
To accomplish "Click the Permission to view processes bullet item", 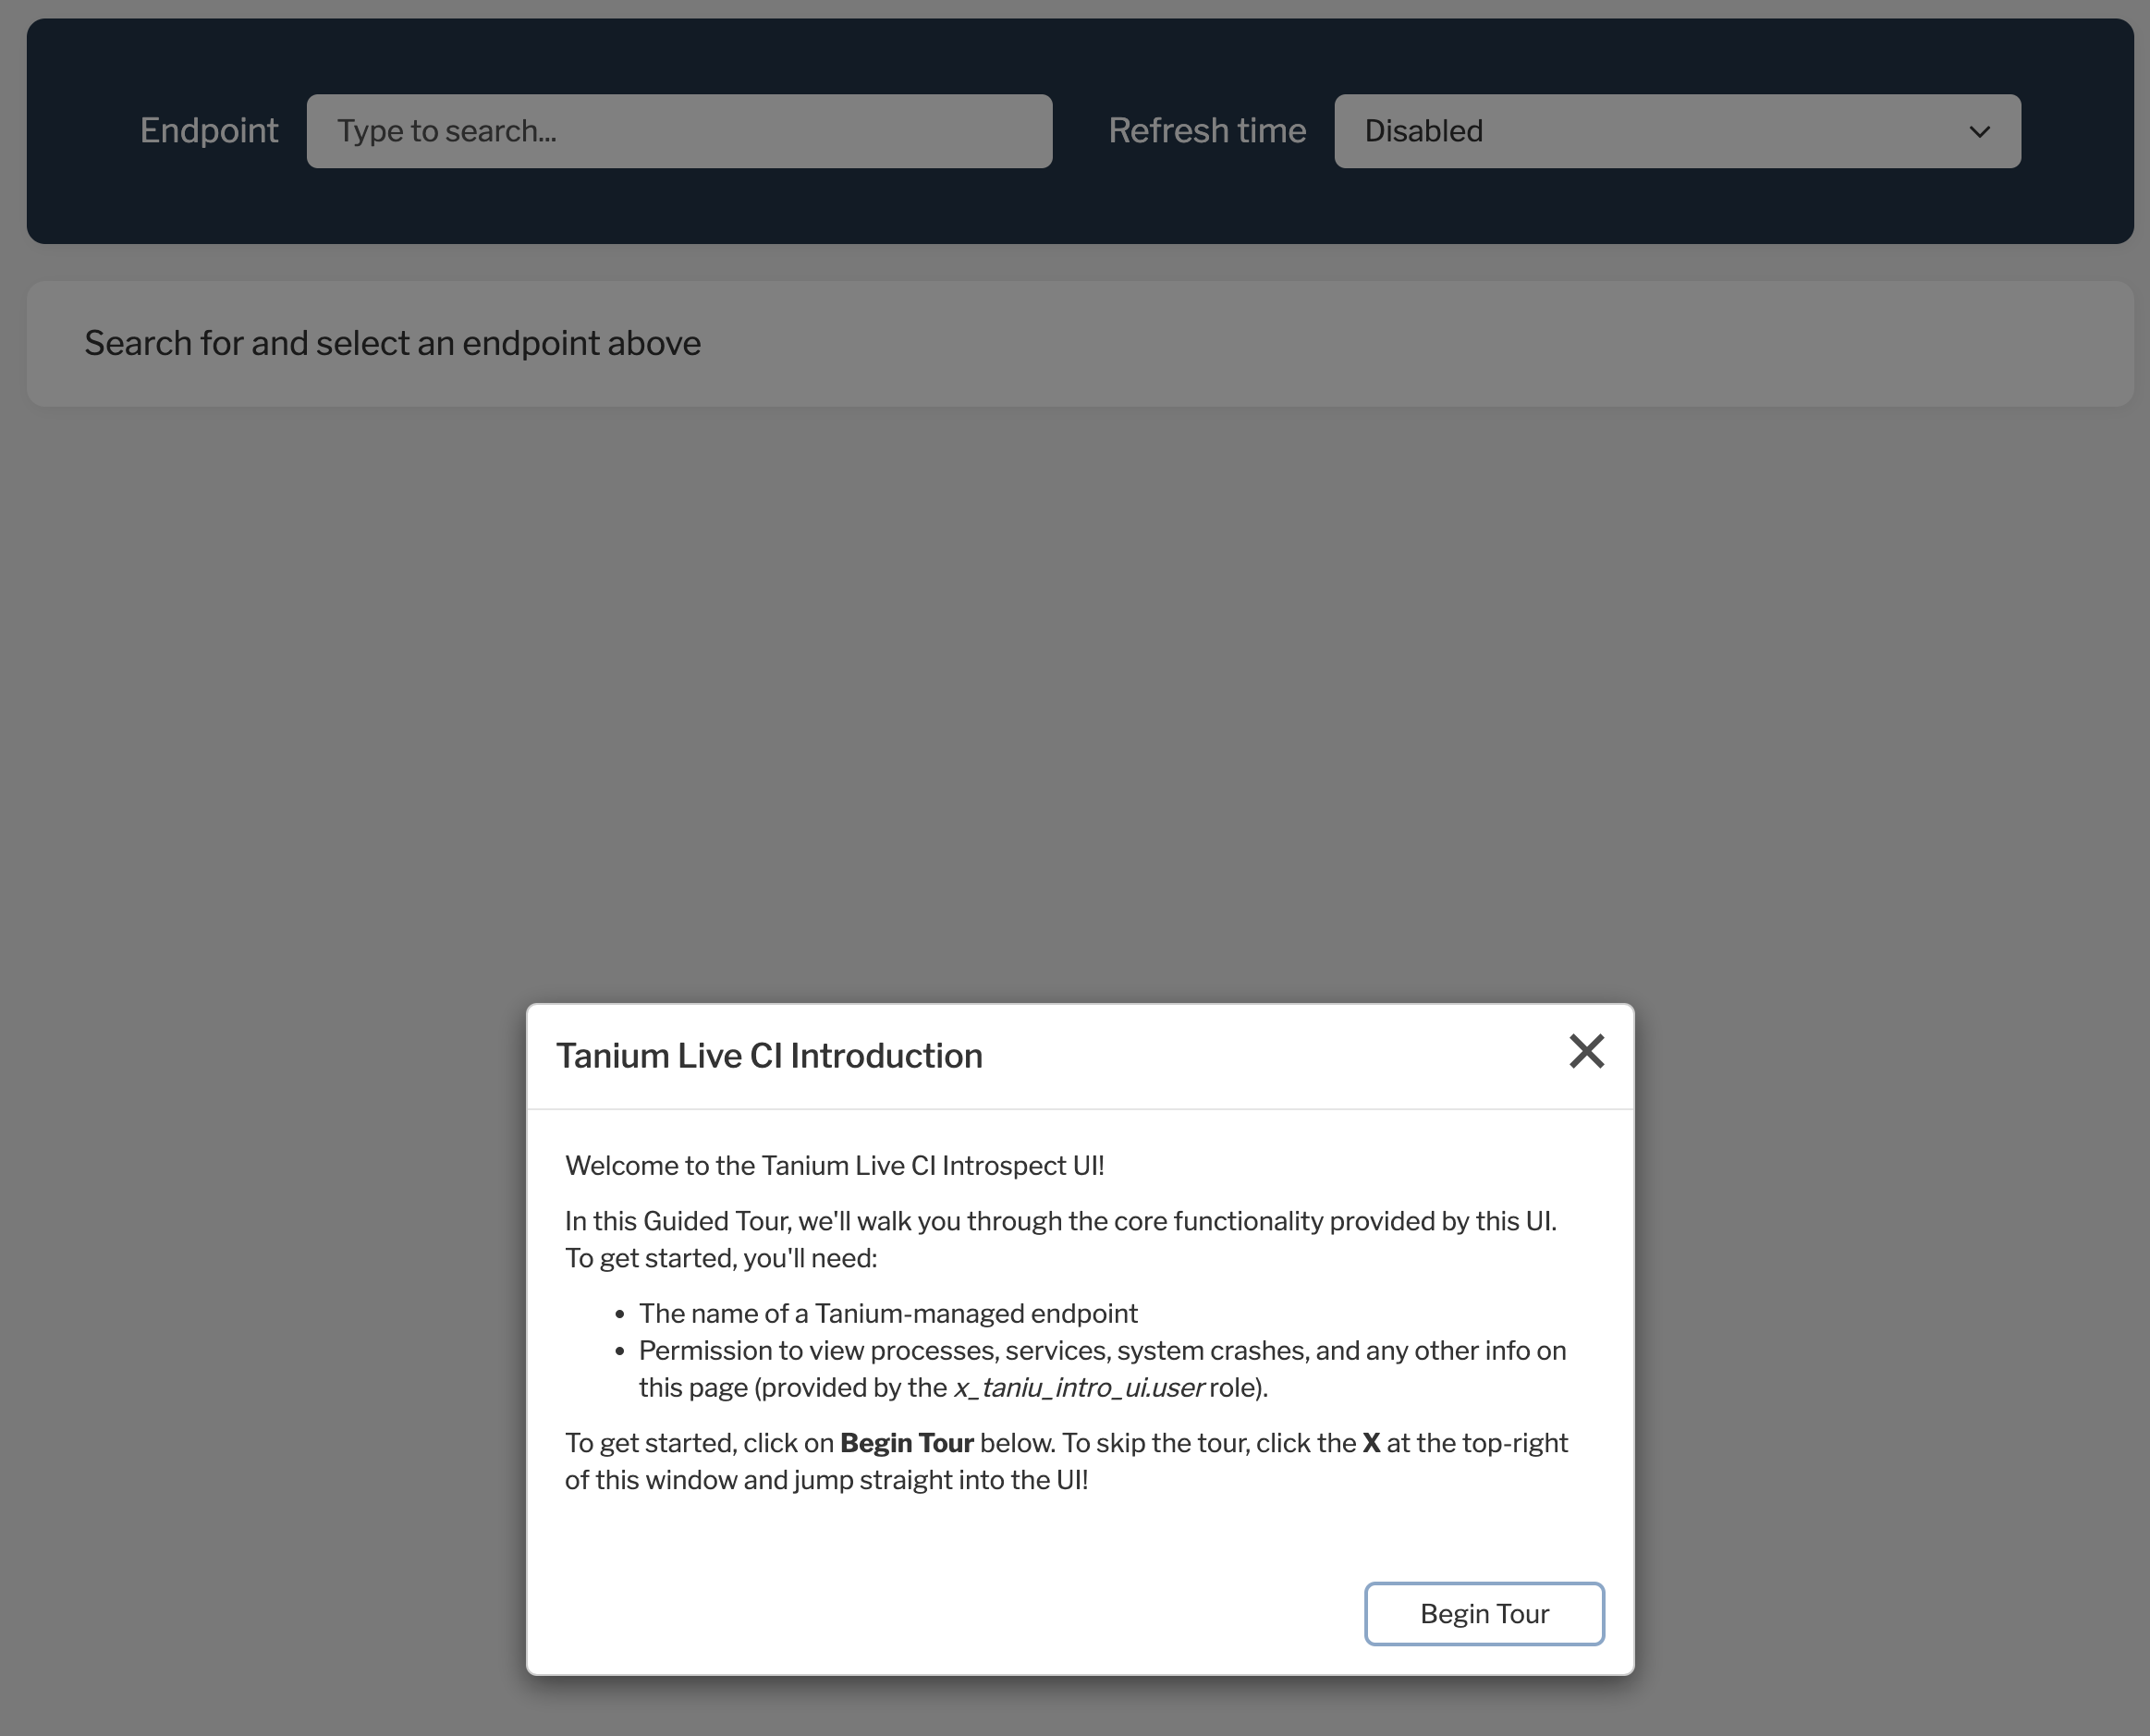I will coord(1102,1351).
